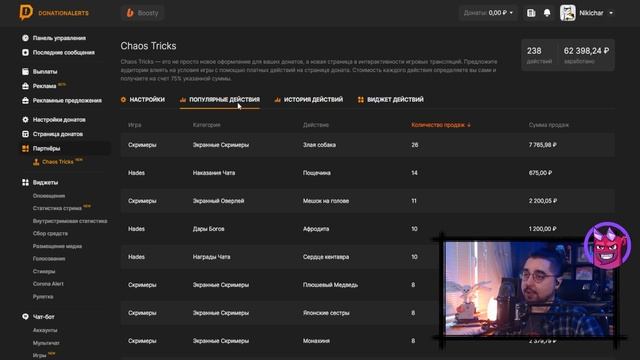640x360 pixels.
Task: Open Последние сообщения in sidebar
Action: point(64,52)
